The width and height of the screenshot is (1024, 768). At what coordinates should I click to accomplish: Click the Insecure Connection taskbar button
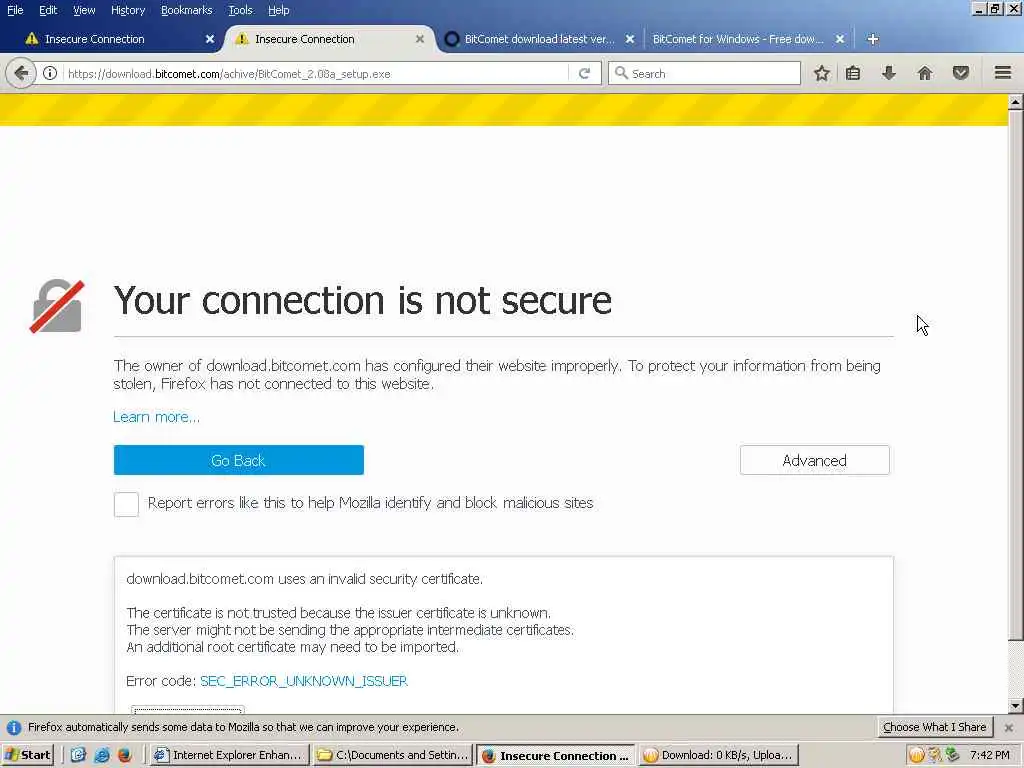tap(556, 755)
